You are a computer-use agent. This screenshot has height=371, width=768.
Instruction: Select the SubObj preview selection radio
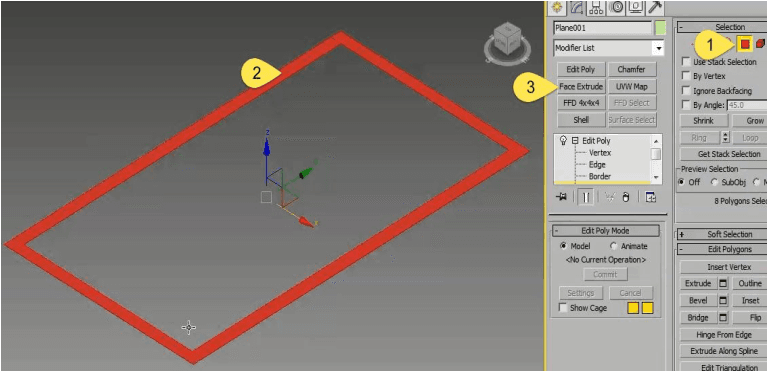714,182
